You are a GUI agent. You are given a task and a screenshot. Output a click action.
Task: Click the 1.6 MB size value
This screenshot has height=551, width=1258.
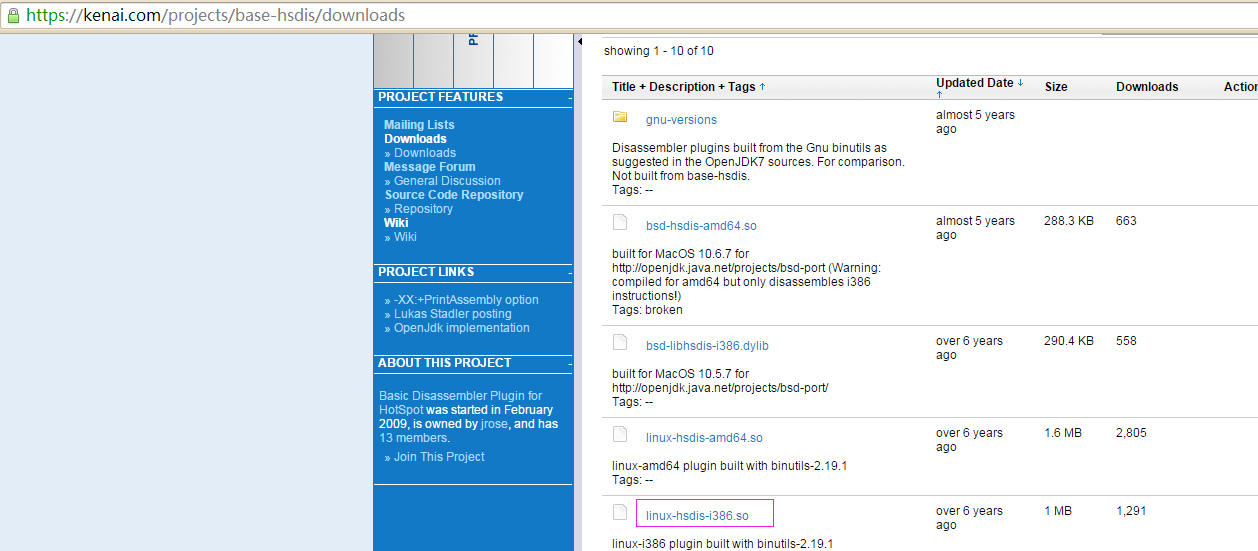pos(1063,433)
